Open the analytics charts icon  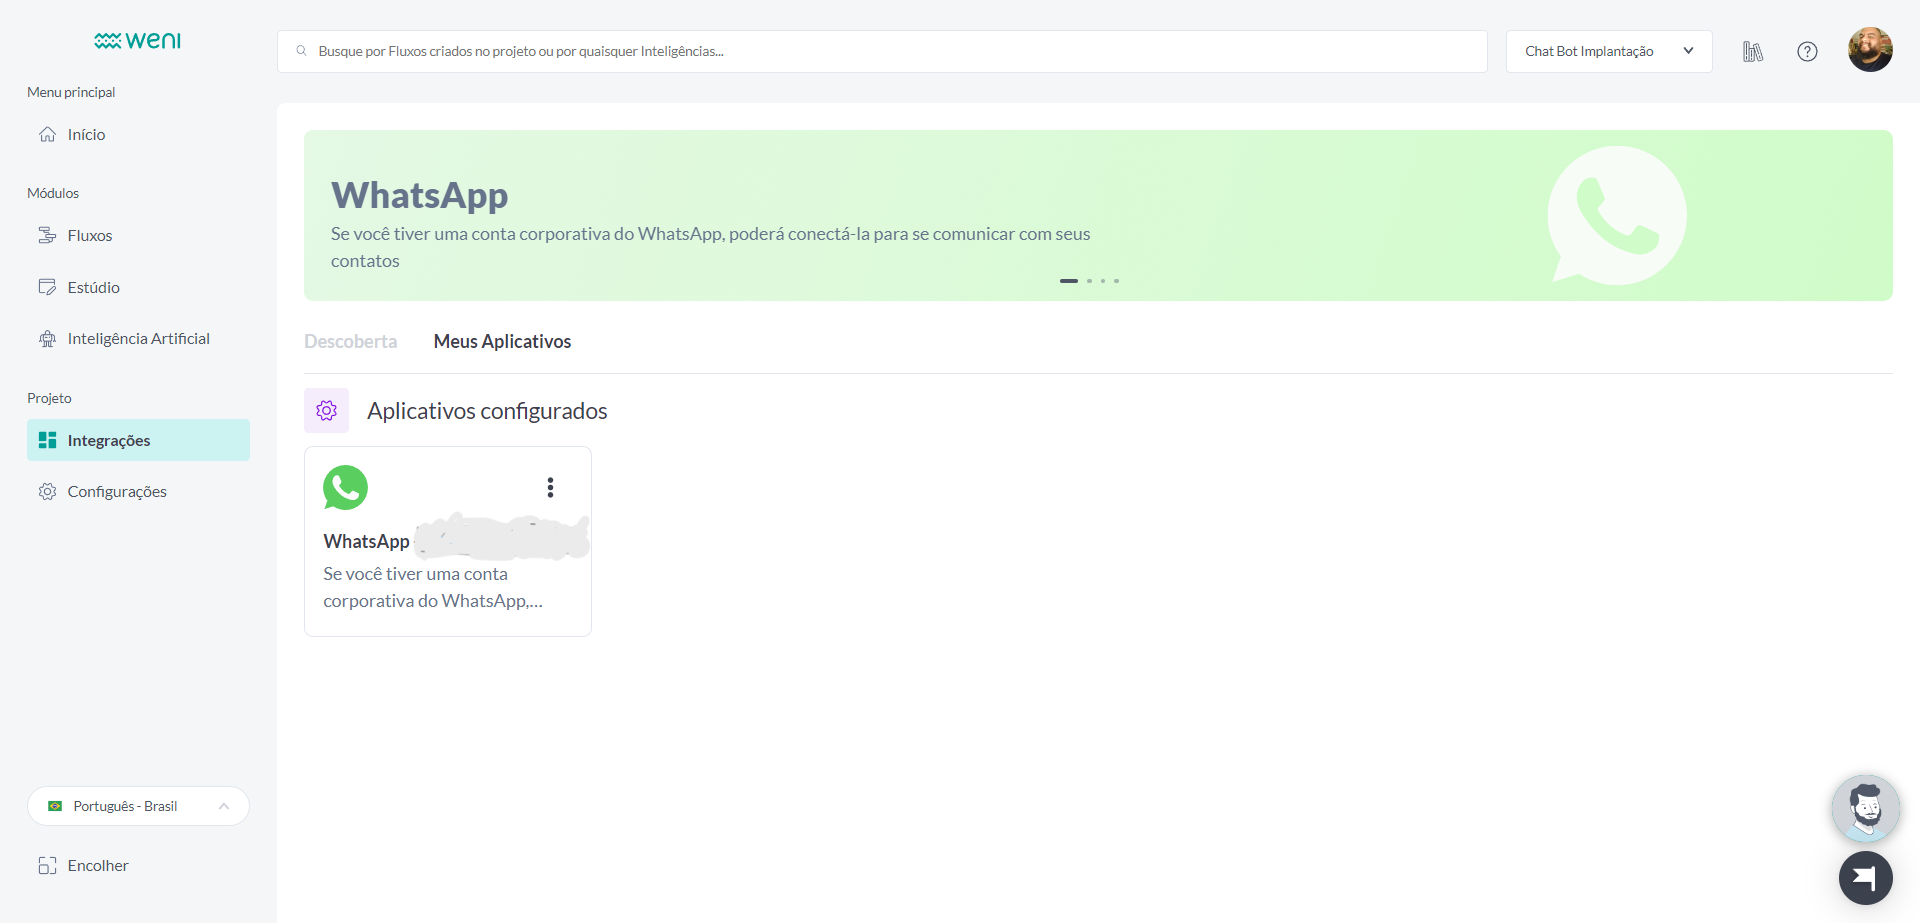1752,50
